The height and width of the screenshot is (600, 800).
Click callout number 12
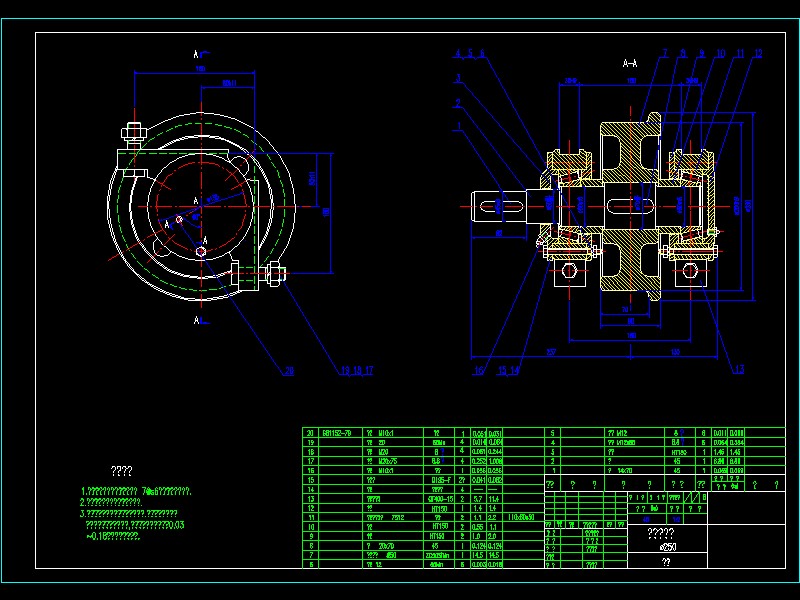click(x=758, y=54)
